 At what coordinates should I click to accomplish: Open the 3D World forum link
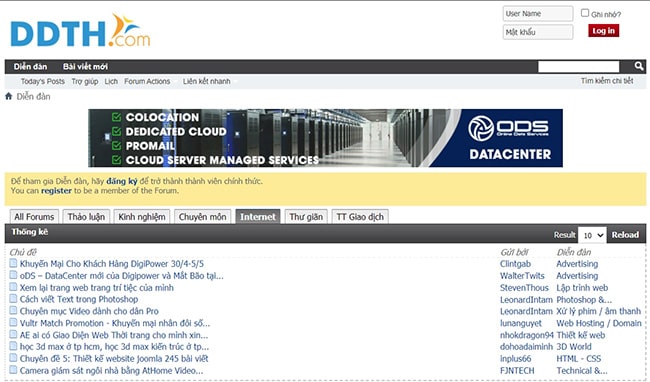574,347
